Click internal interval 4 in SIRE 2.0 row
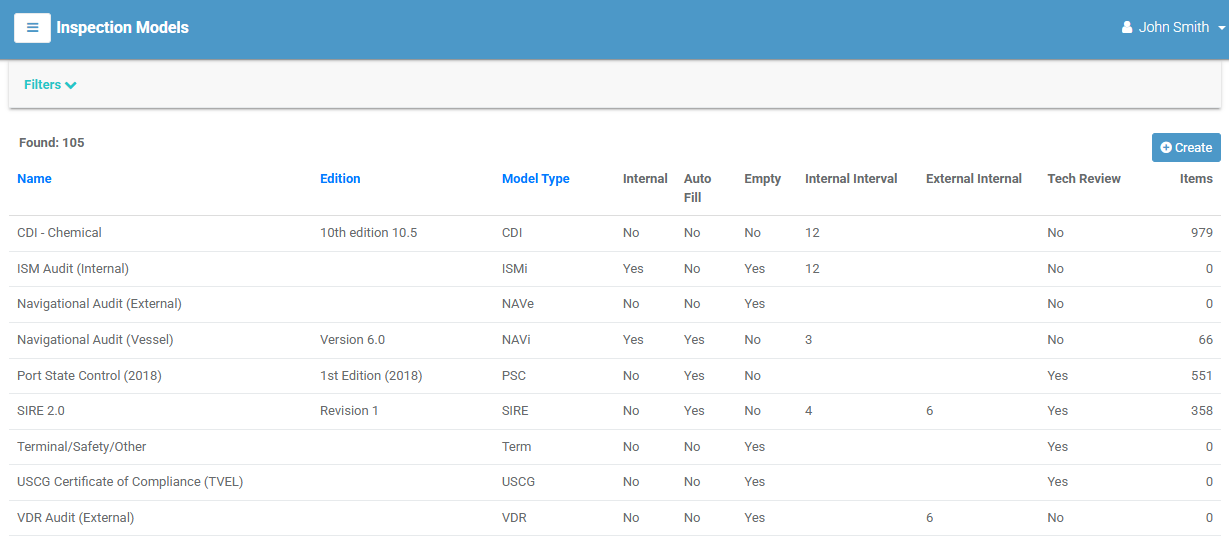 [809, 411]
